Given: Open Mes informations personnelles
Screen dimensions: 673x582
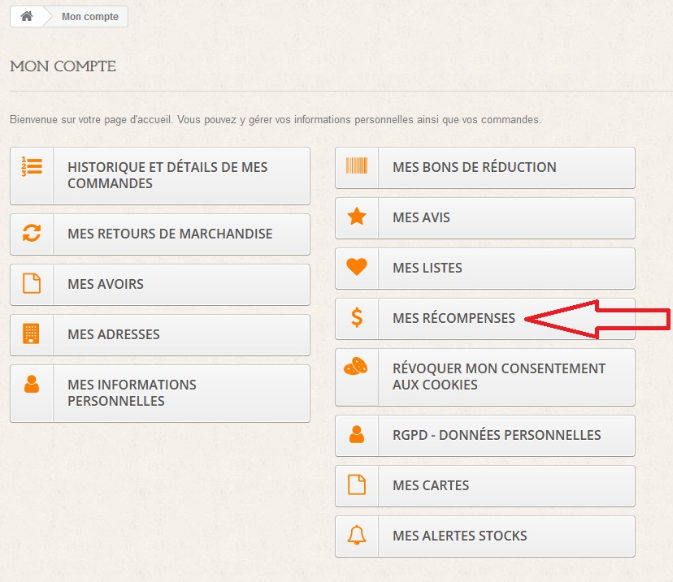Looking at the screenshot, I should (160, 393).
